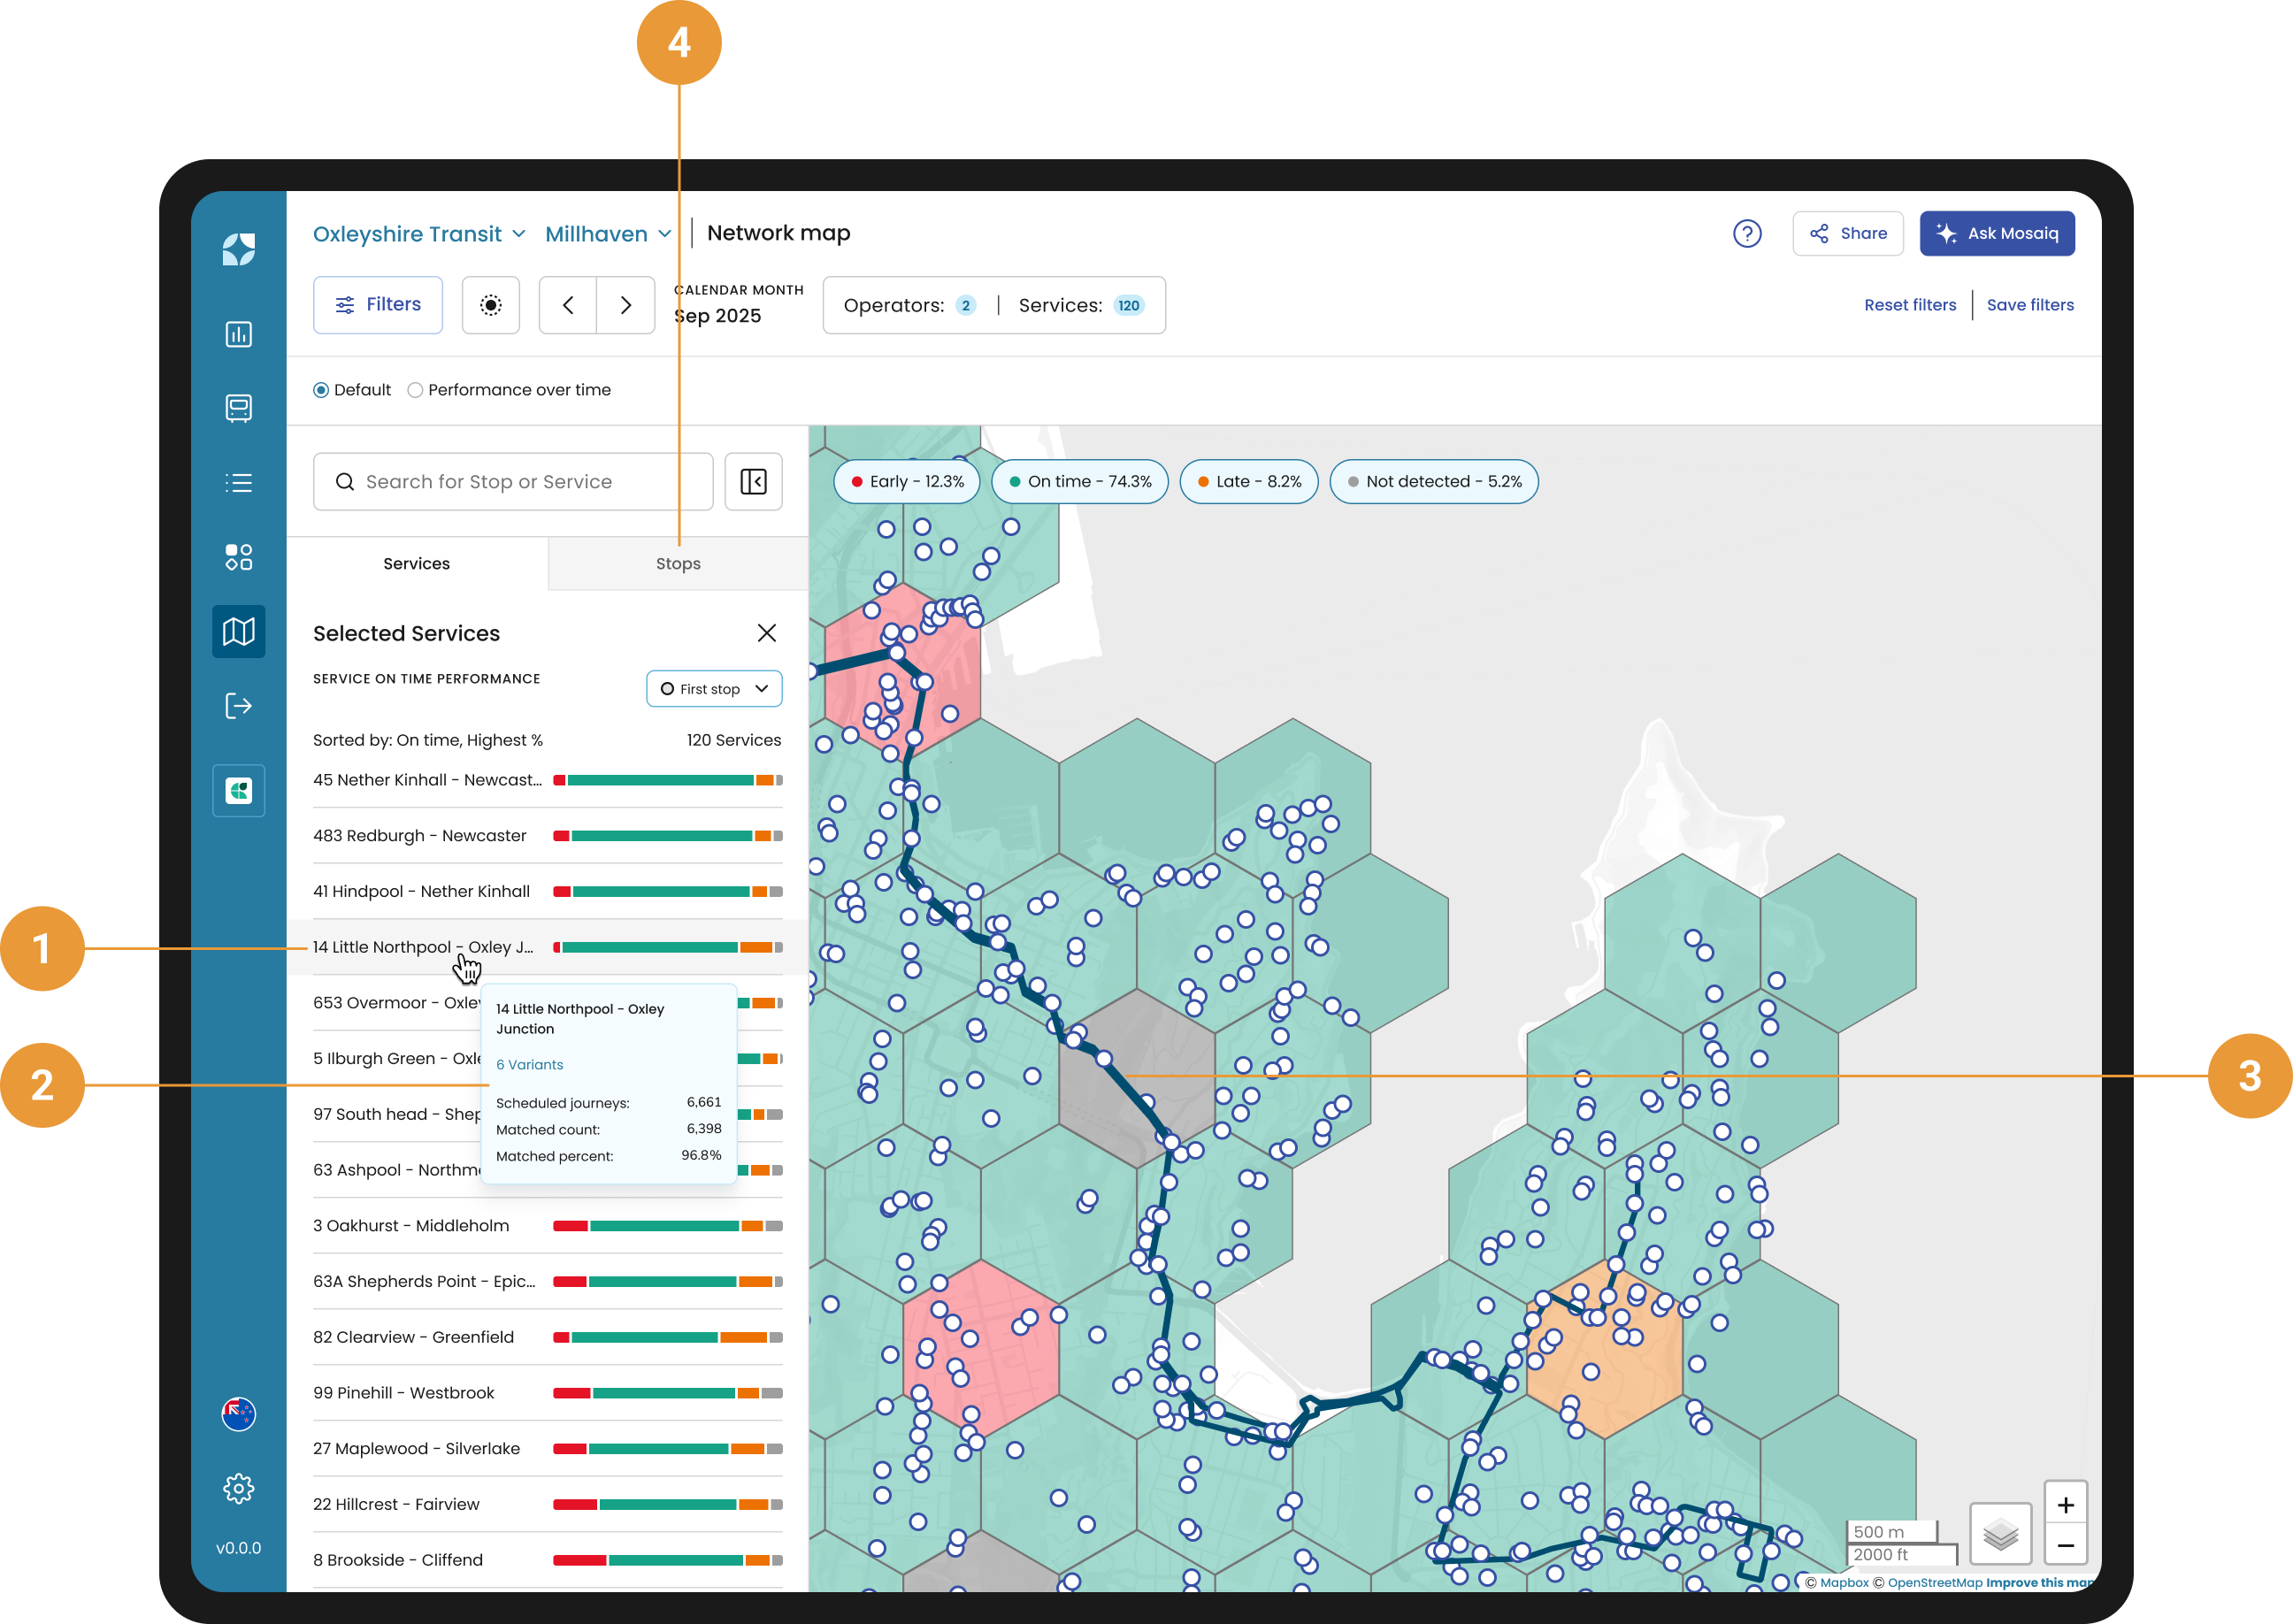Click the Search for Stop or Service field

pyautogui.click(x=513, y=482)
